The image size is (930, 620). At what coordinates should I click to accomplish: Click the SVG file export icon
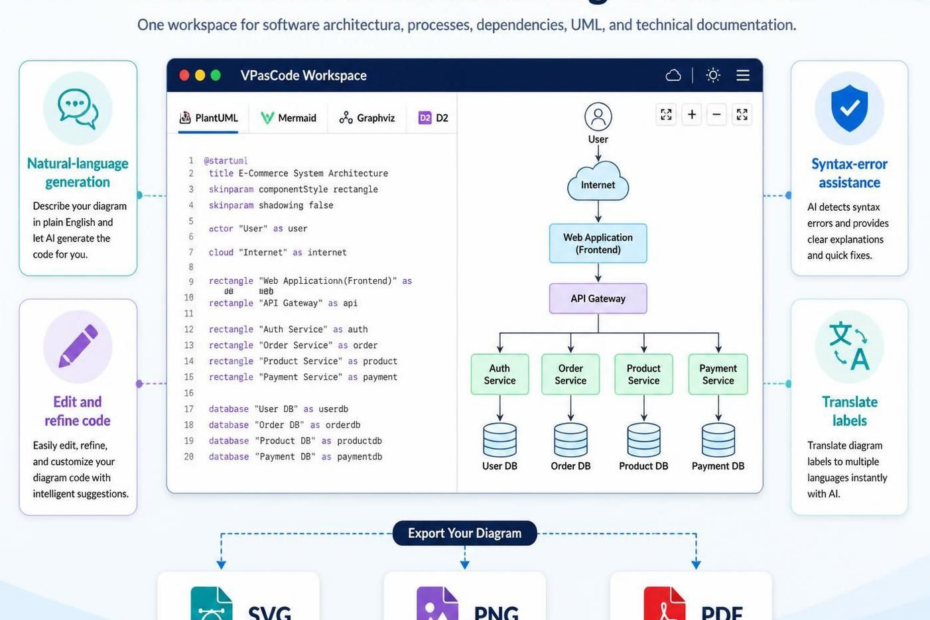point(212,604)
